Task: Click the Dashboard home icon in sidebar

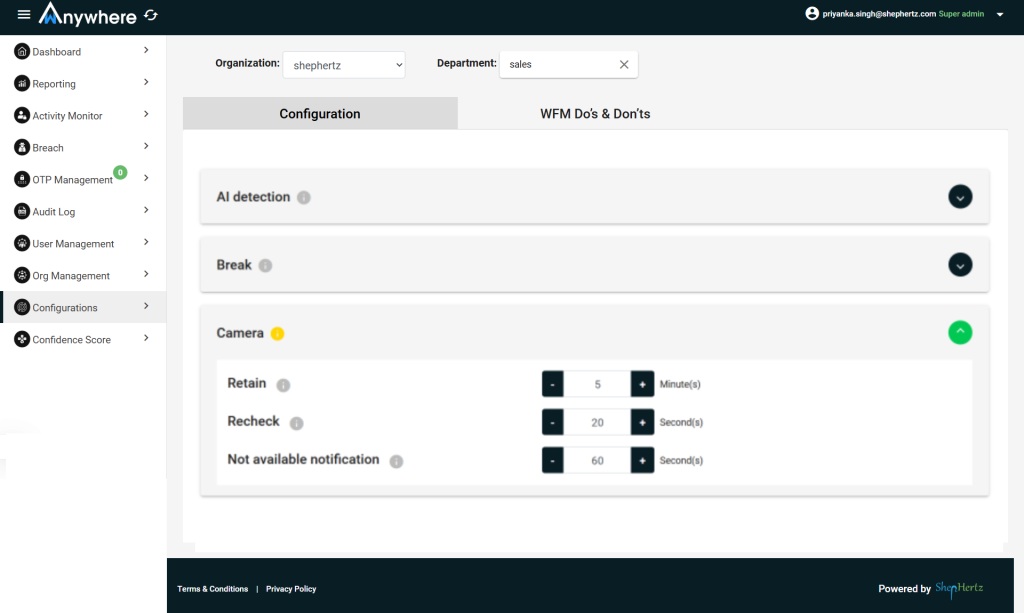Action: click(22, 52)
